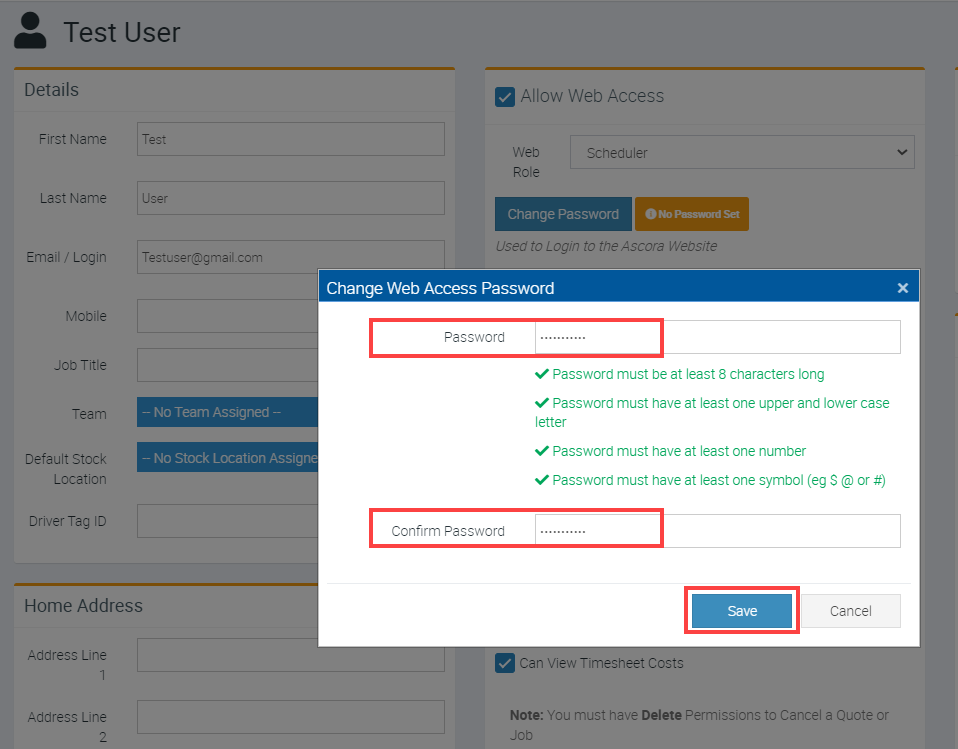958x749 pixels.
Task: Click Save in the password dialog
Action: pyautogui.click(x=741, y=611)
